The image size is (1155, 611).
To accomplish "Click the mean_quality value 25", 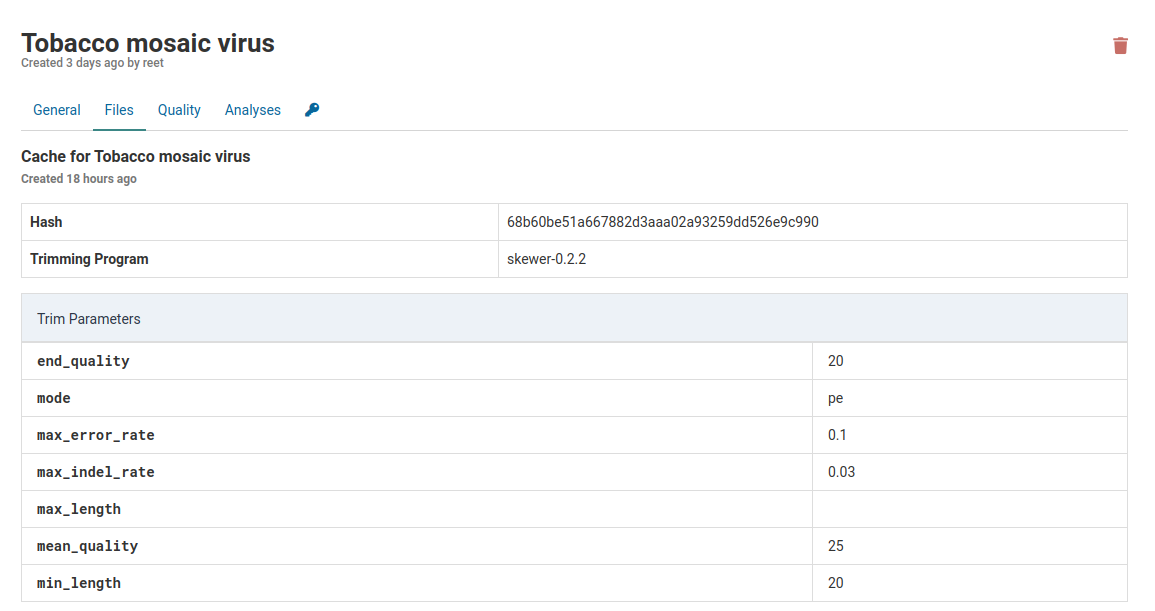I will tap(836, 546).
